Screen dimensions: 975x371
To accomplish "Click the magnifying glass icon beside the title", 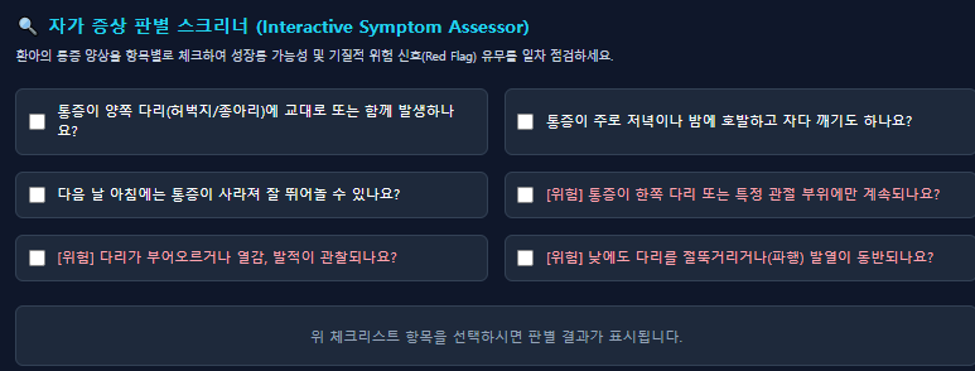I will point(28,26).
